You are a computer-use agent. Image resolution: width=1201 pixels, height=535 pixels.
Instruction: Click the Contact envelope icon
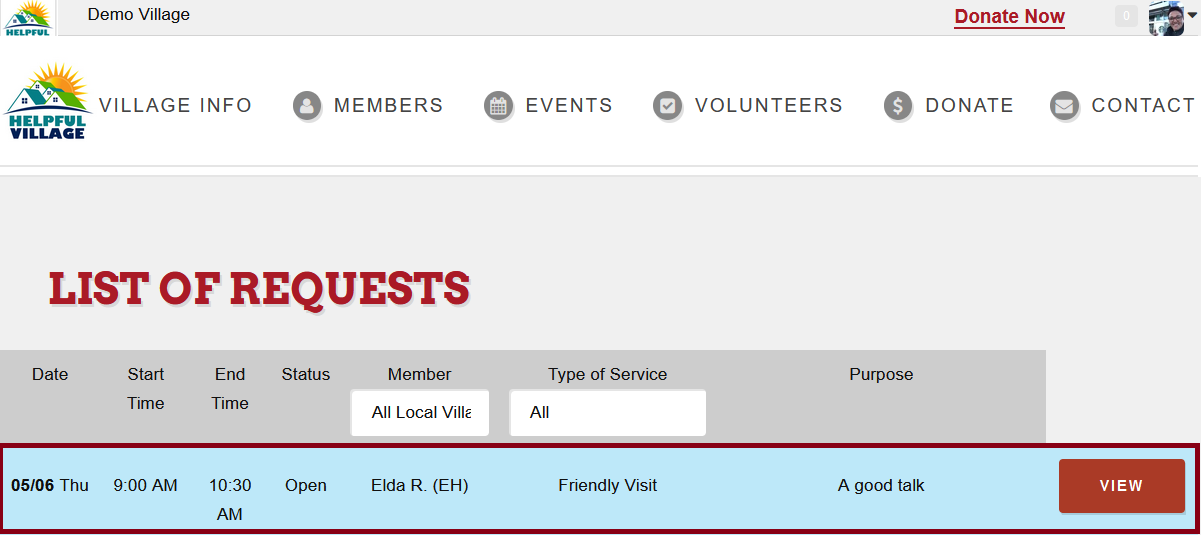[1064, 105]
